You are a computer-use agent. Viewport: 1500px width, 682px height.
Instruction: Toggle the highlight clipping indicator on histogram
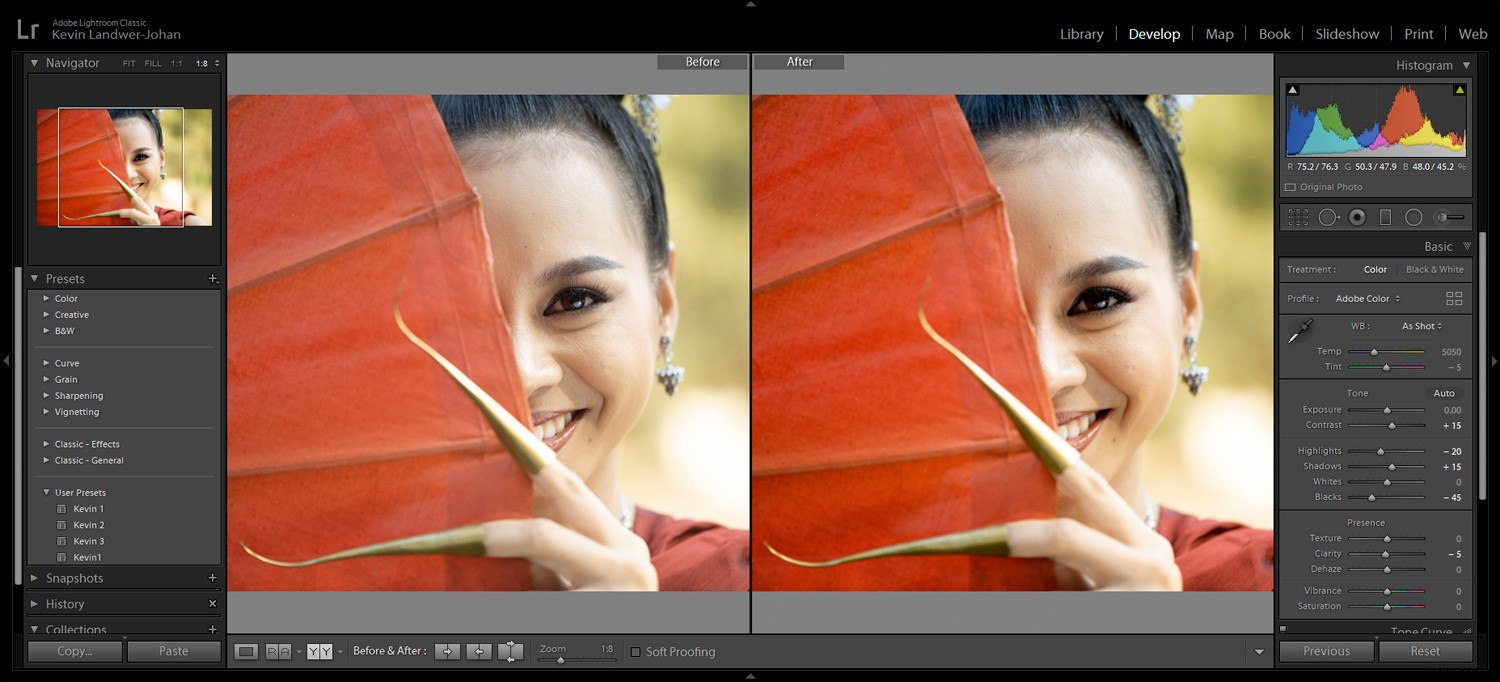point(1459,91)
